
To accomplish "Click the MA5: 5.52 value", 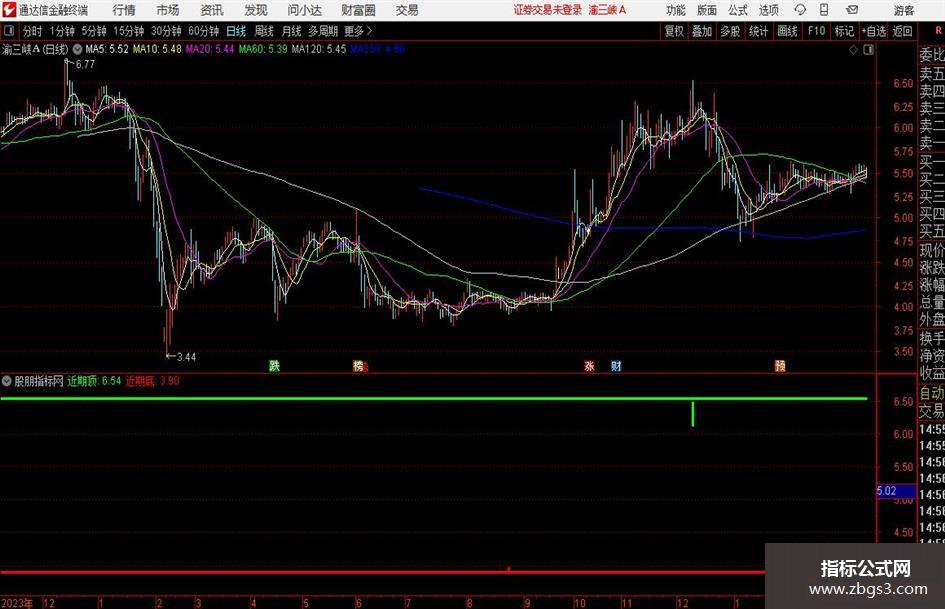I will [107, 49].
